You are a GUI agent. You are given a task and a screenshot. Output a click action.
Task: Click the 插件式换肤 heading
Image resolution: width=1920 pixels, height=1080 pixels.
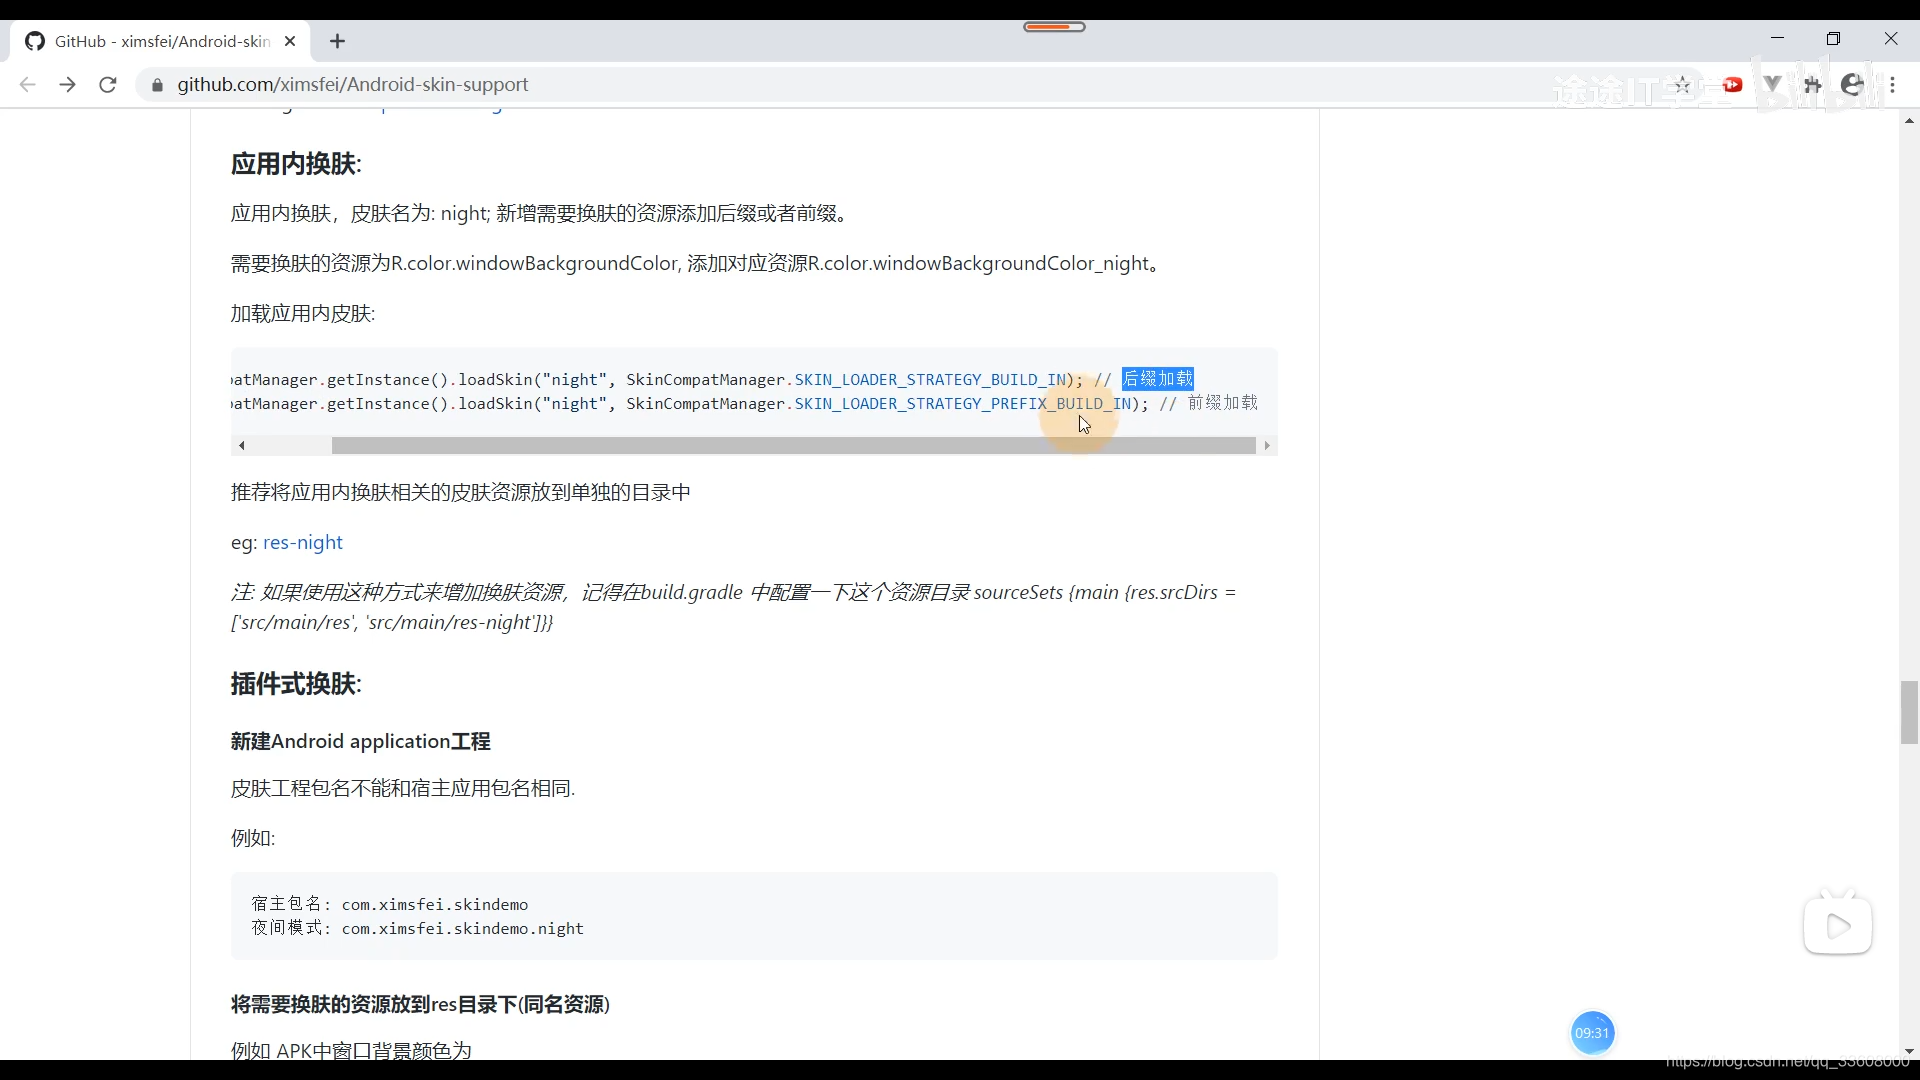click(x=296, y=684)
